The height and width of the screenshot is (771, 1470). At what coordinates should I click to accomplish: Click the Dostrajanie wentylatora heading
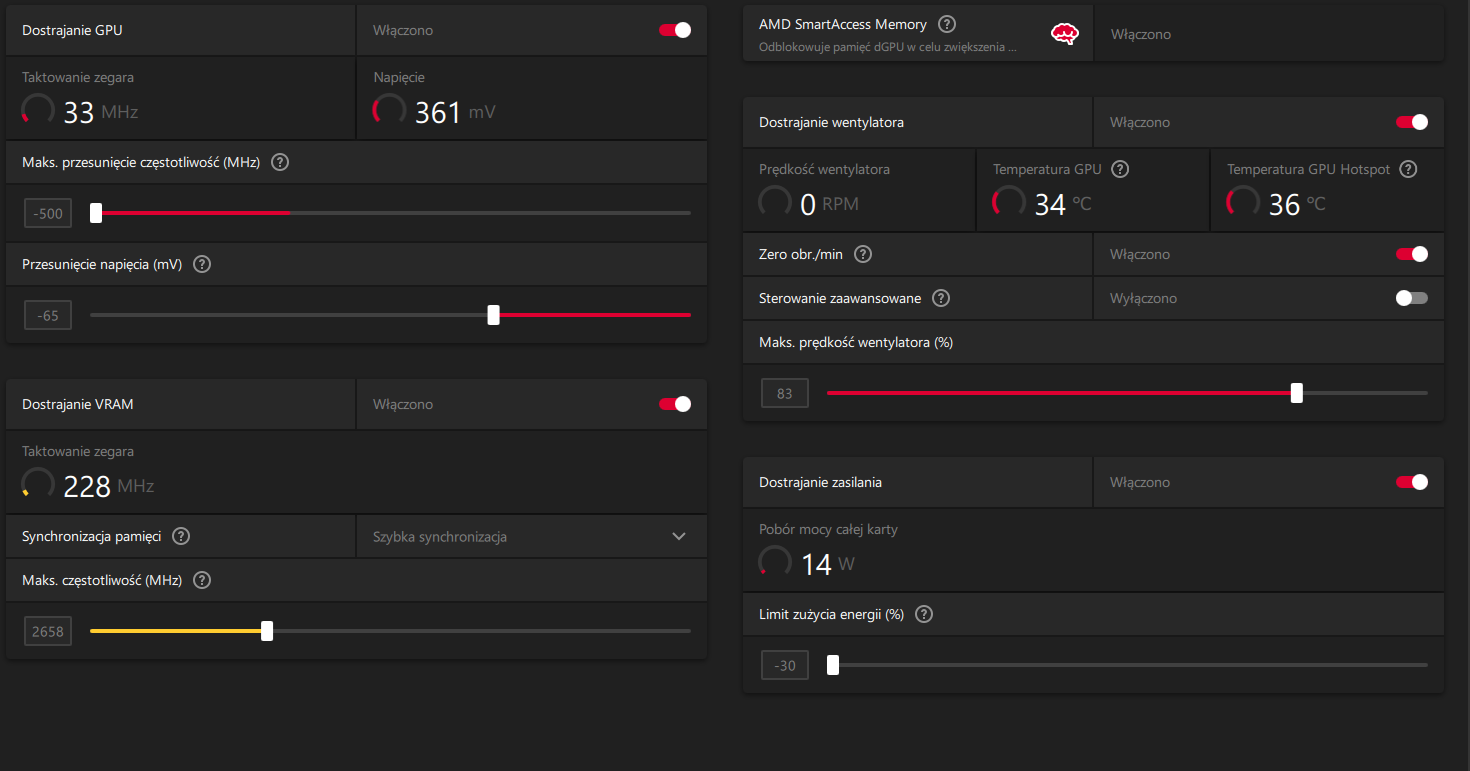832,122
